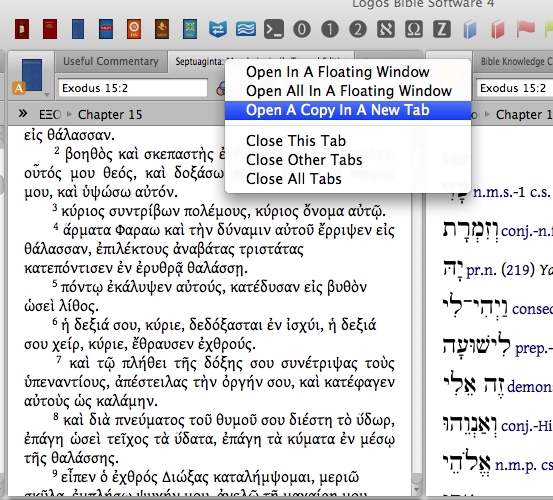Click the blue swap-arrows shield icon
Image resolution: width=553 pixels, height=500 pixels.
pyautogui.click(x=218, y=29)
